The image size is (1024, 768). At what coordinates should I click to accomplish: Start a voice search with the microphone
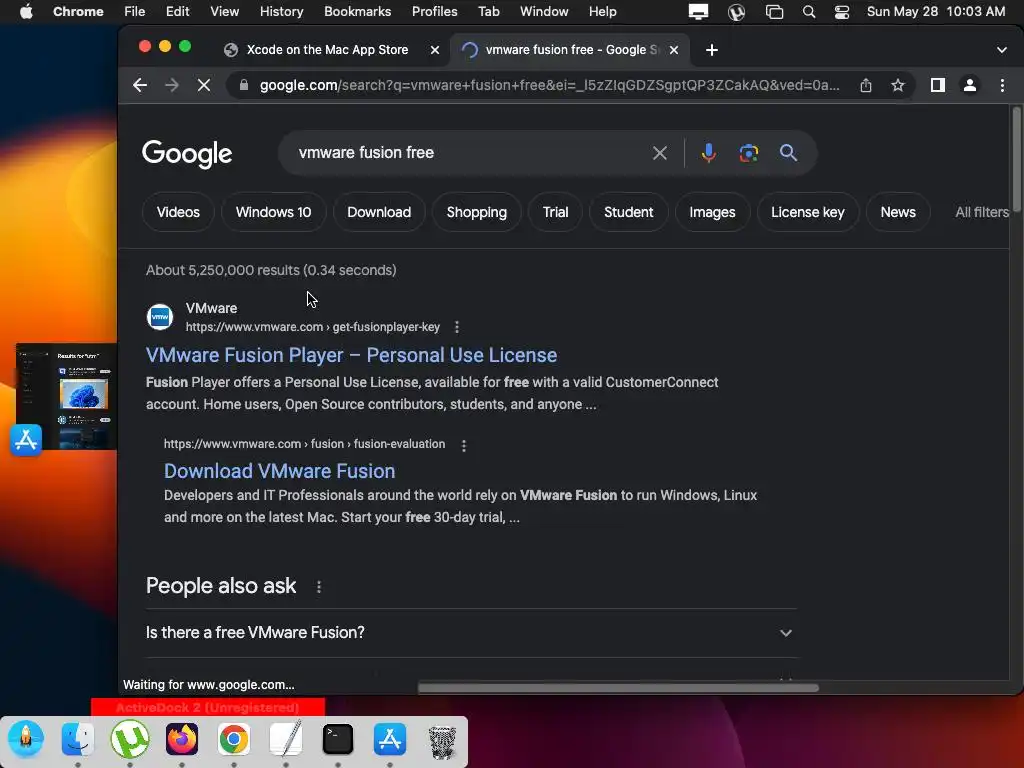(709, 153)
